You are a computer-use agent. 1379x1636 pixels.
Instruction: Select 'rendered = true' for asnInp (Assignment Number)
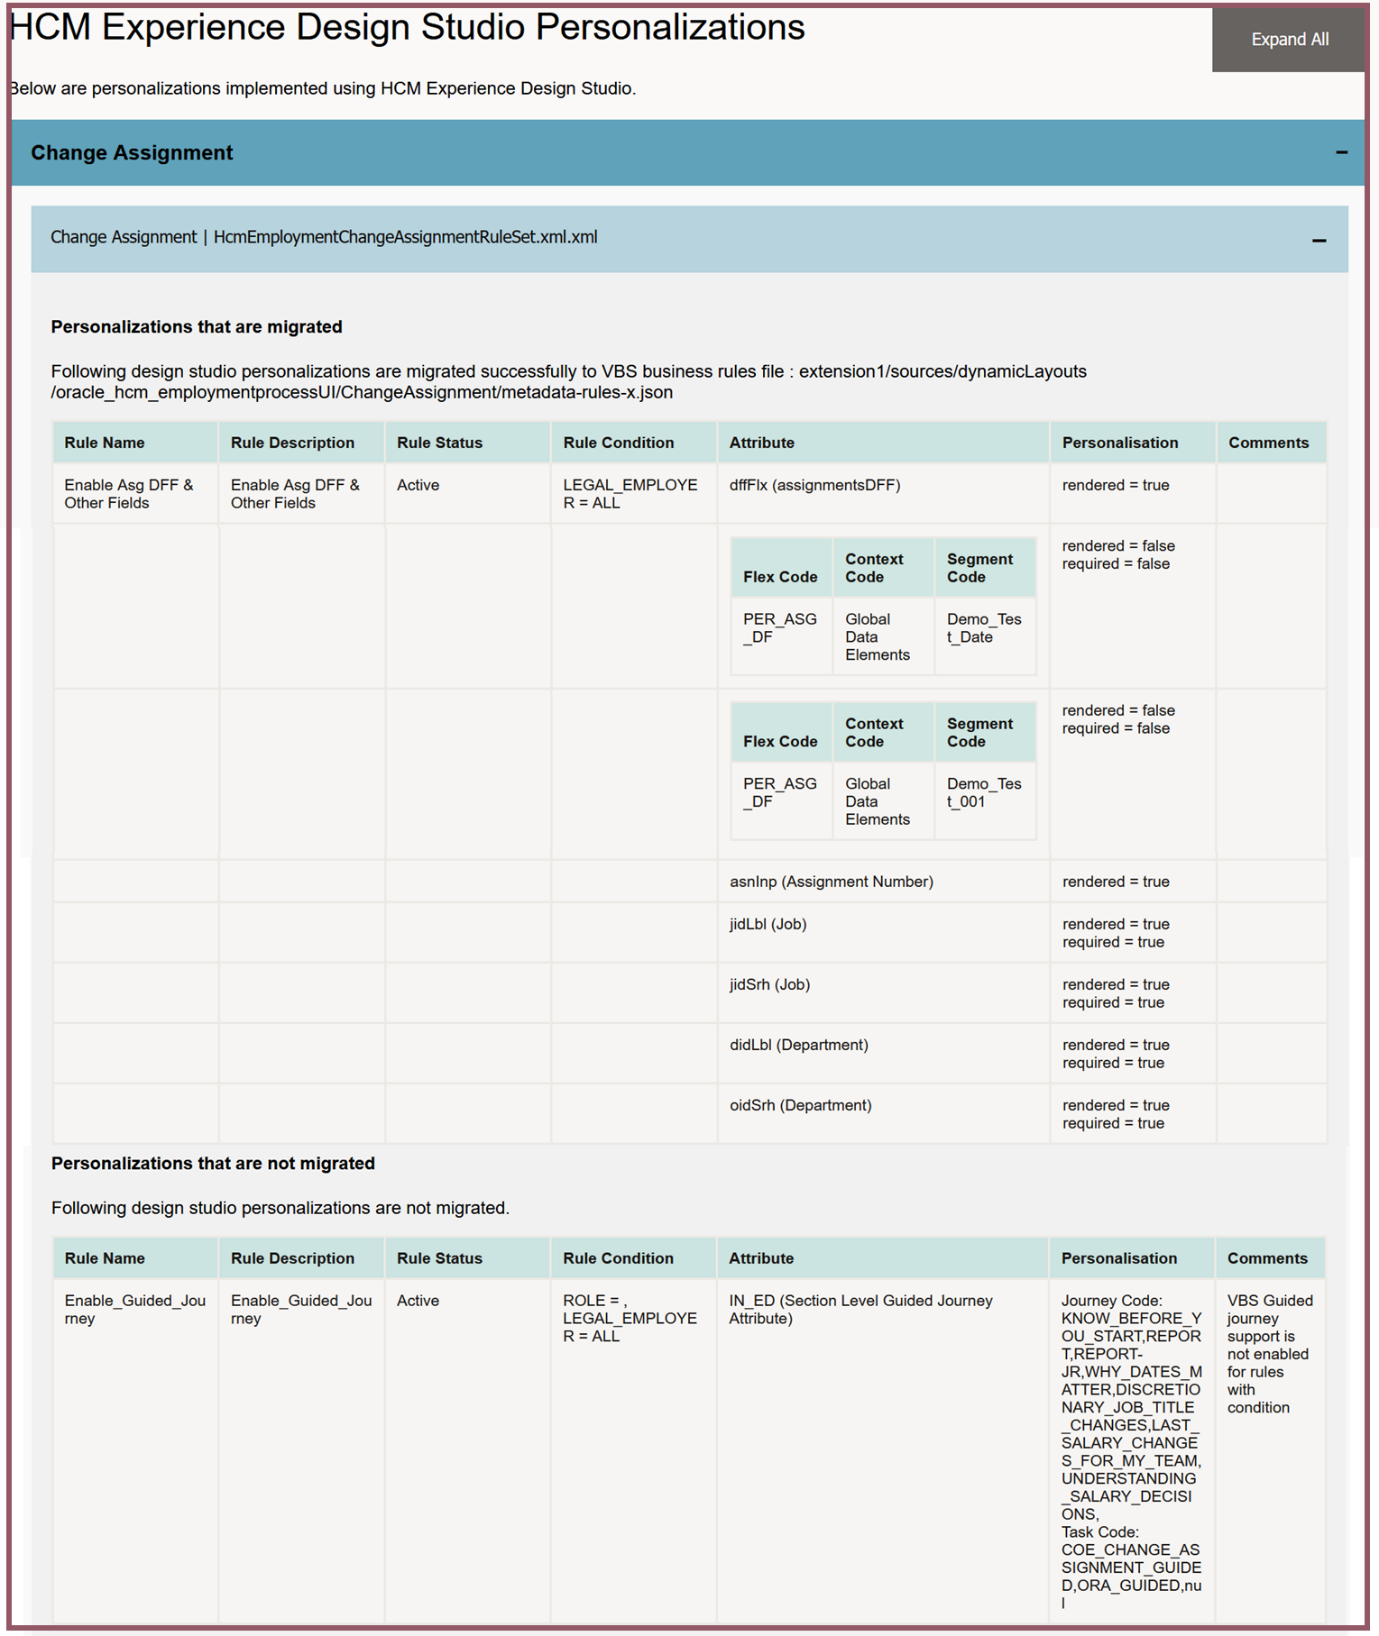pos(1116,882)
